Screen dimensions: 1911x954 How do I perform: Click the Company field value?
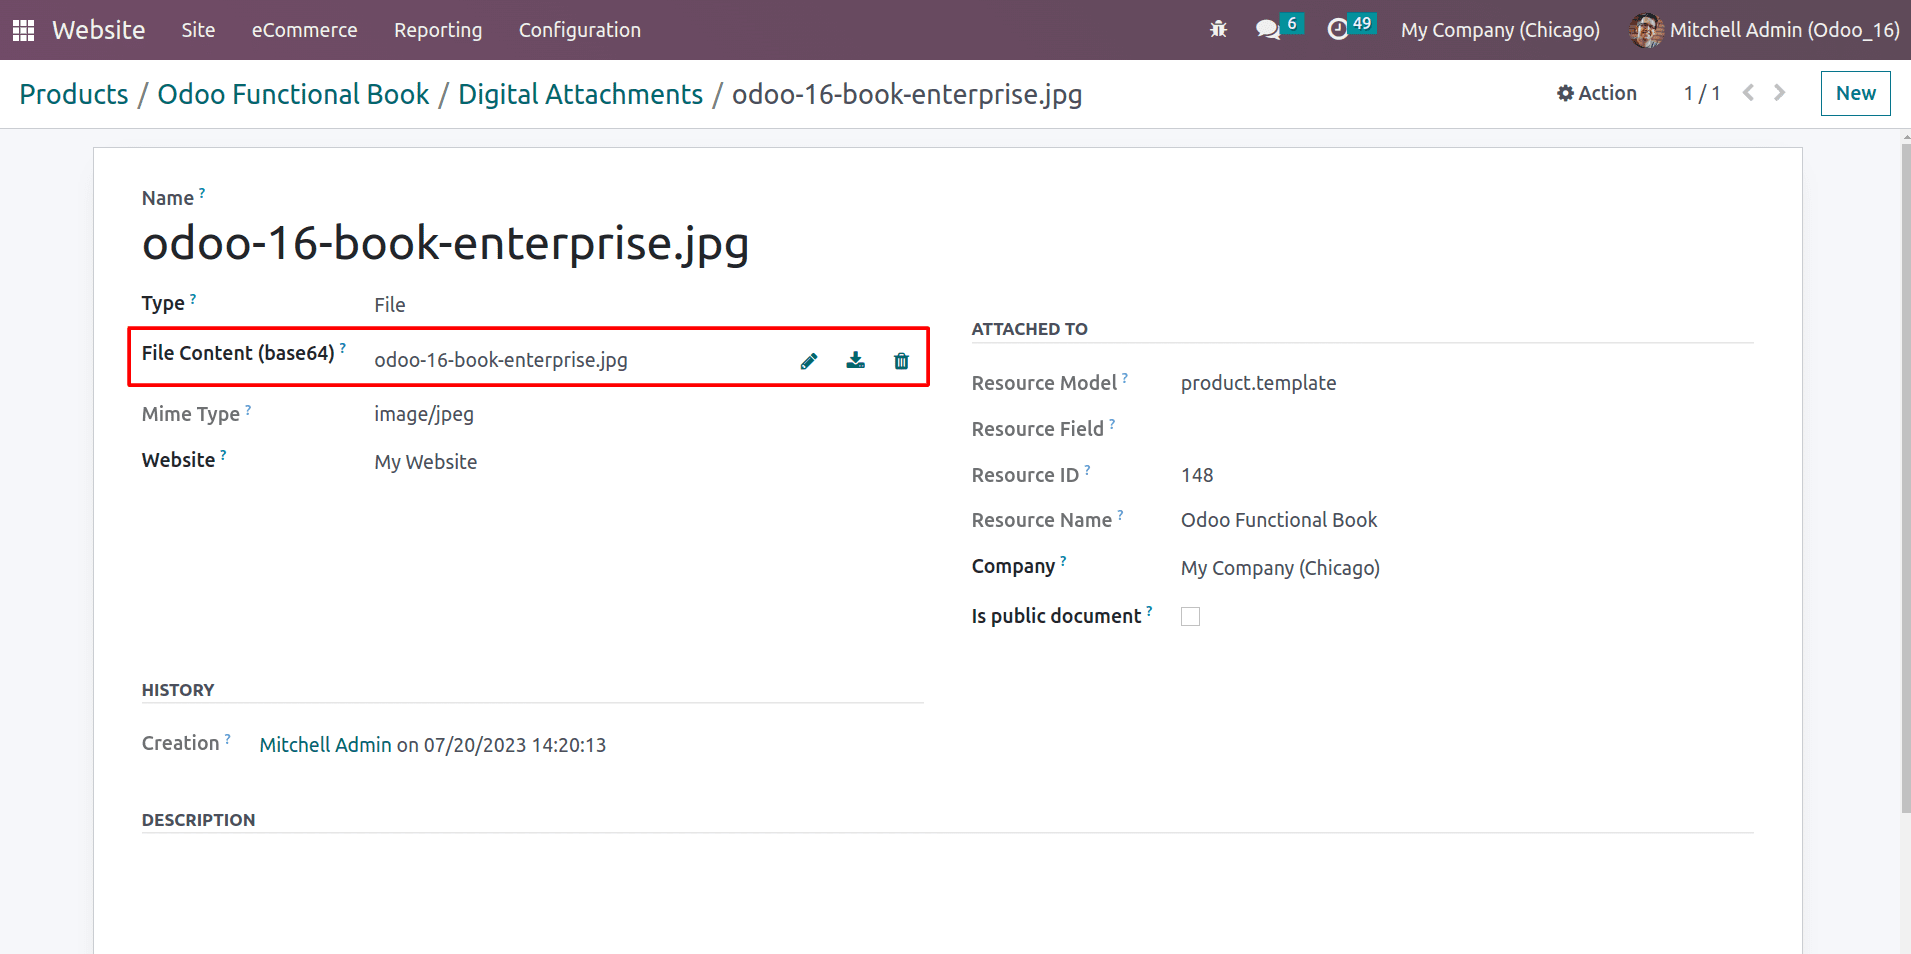tap(1280, 568)
